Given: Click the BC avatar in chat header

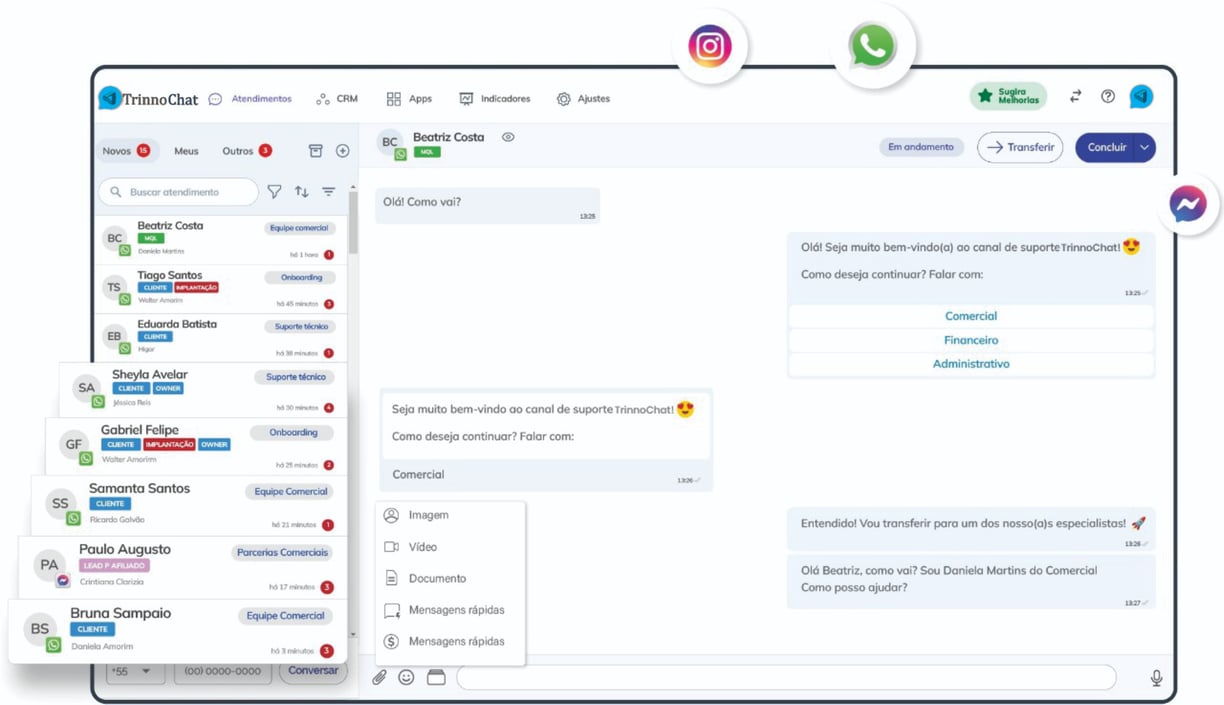Looking at the screenshot, I should click(x=390, y=143).
